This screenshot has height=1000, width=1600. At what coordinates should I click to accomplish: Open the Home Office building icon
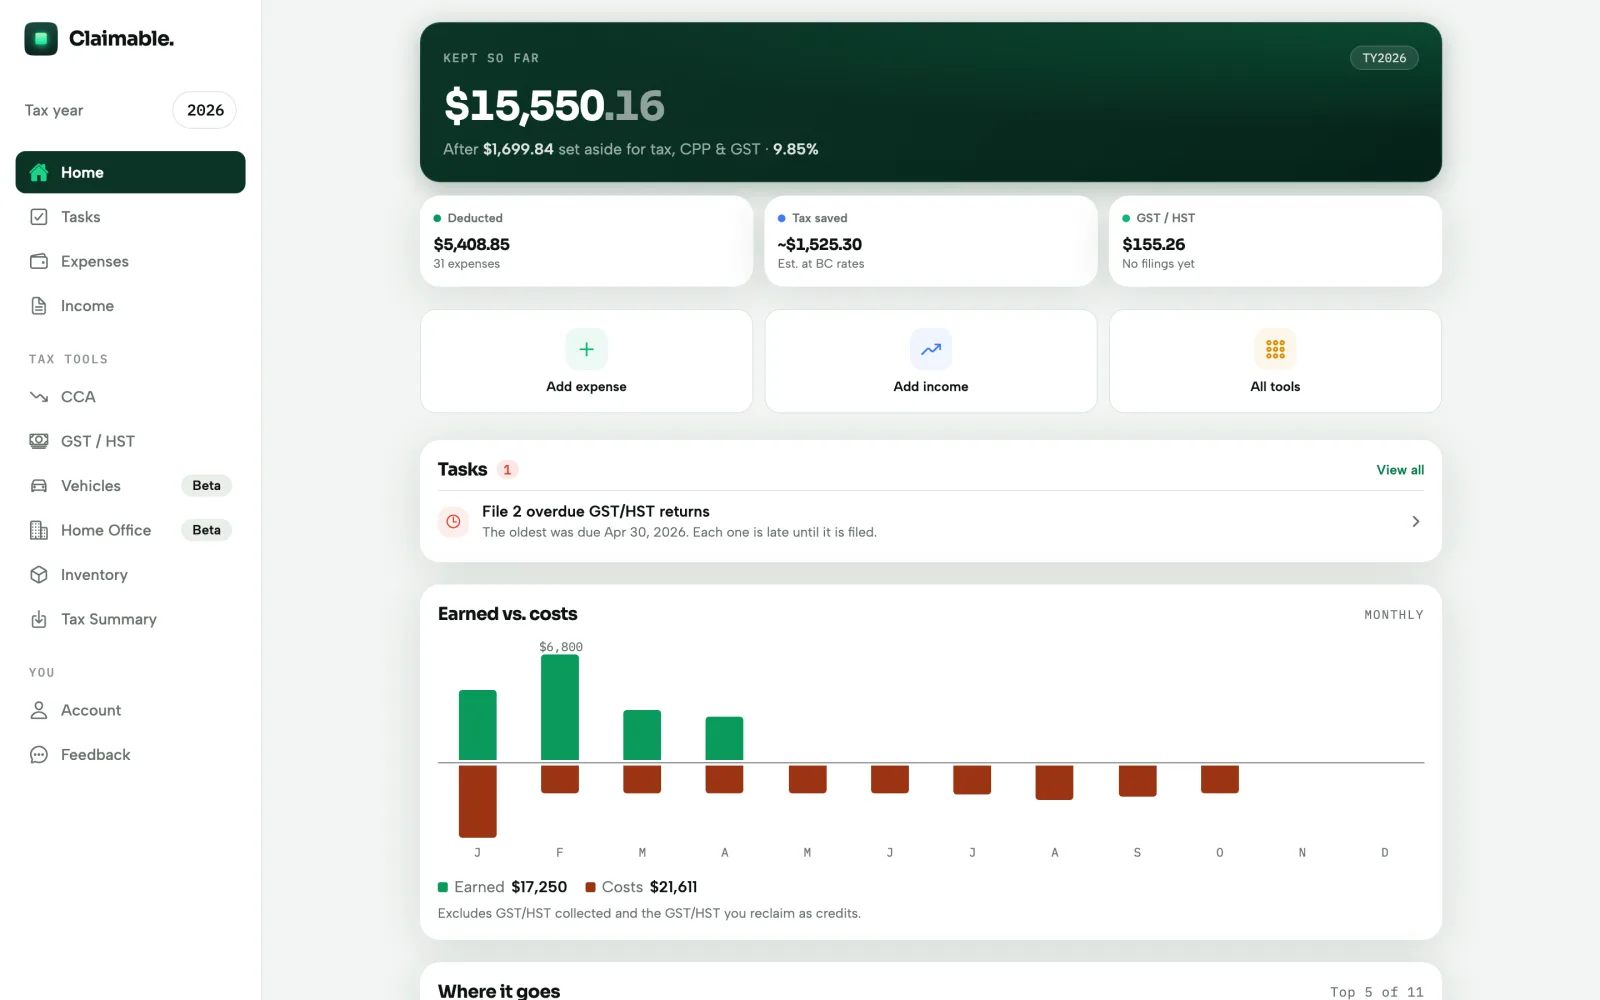[x=39, y=530]
